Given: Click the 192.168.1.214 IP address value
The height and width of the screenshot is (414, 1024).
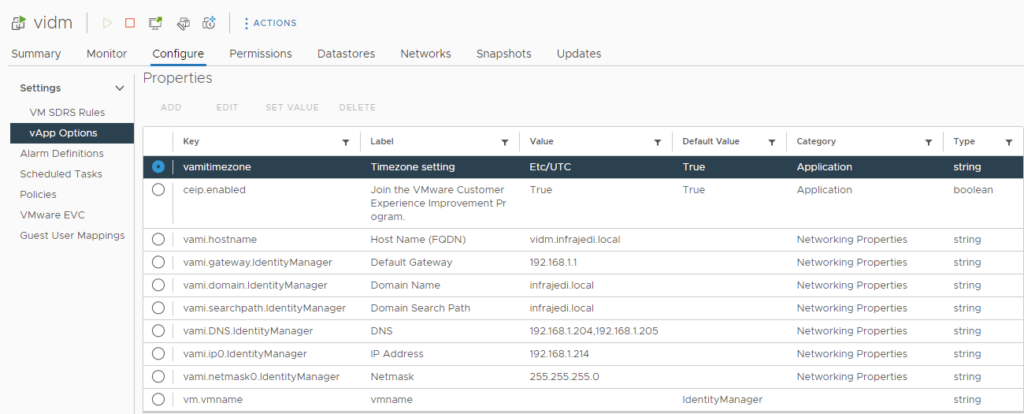Looking at the screenshot, I should coord(558,354).
